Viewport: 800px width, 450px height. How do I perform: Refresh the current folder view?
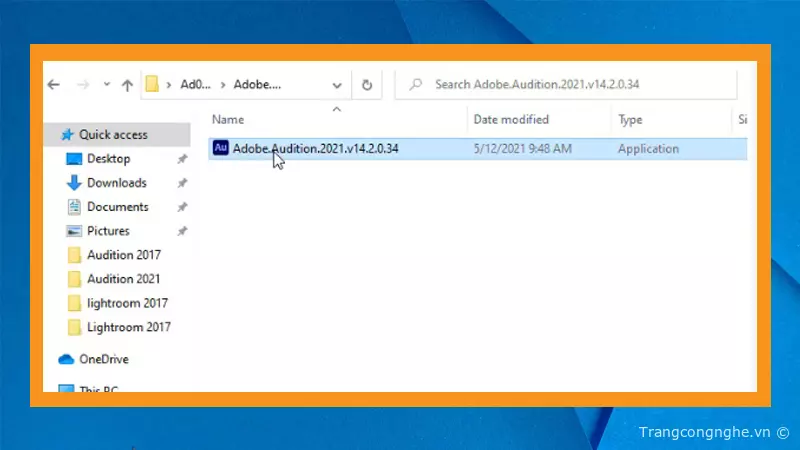(x=367, y=85)
